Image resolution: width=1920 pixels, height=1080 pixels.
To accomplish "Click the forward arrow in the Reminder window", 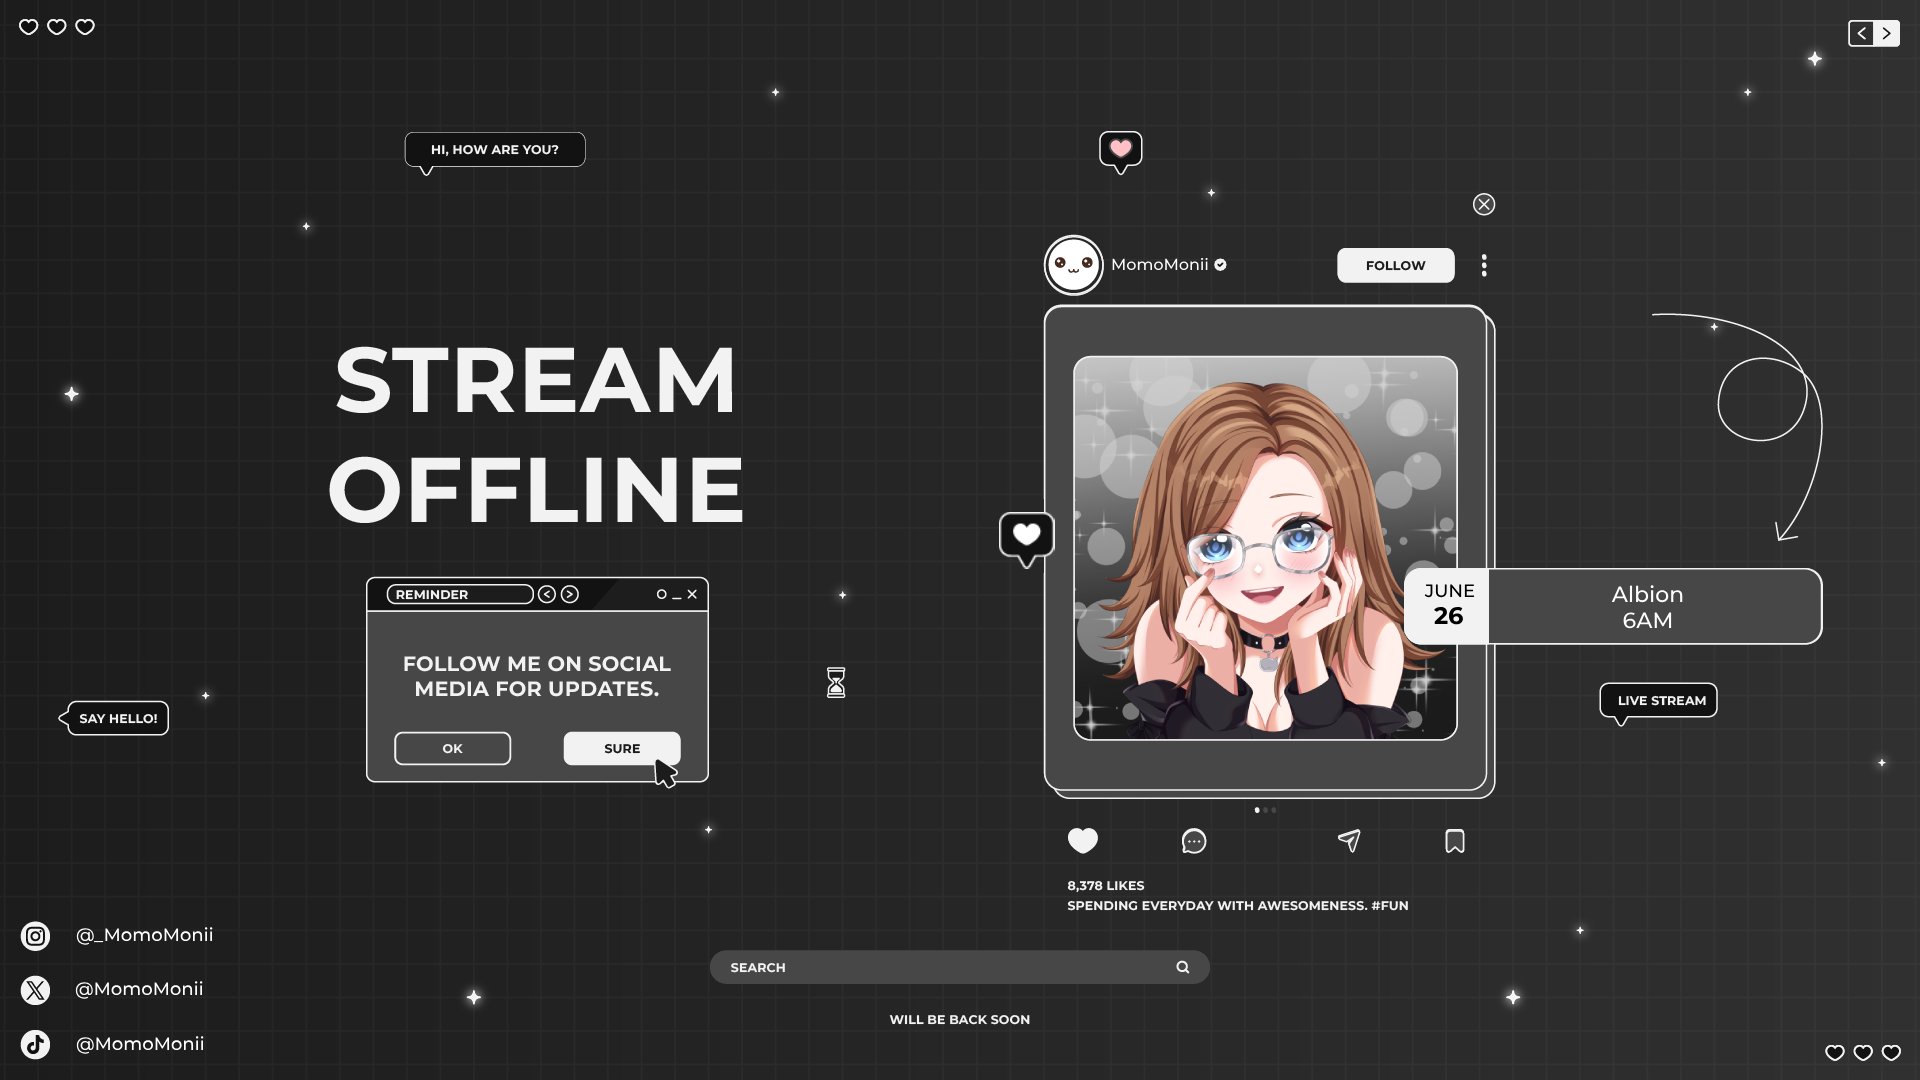I will tap(570, 594).
